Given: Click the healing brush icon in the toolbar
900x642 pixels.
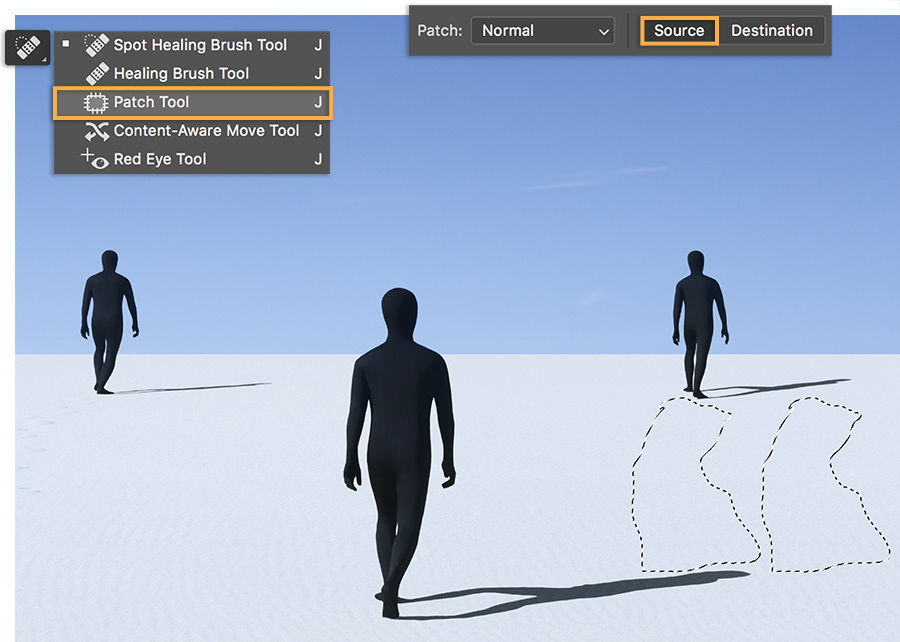Looking at the screenshot, I should [x=25, y=46].
